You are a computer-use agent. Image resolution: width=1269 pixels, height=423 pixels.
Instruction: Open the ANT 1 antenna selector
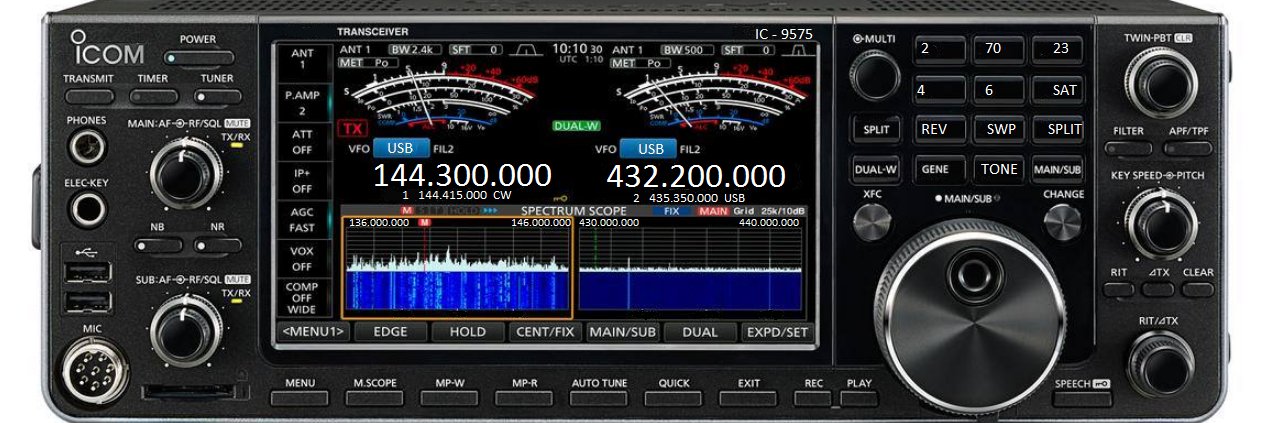click(302, 60)
